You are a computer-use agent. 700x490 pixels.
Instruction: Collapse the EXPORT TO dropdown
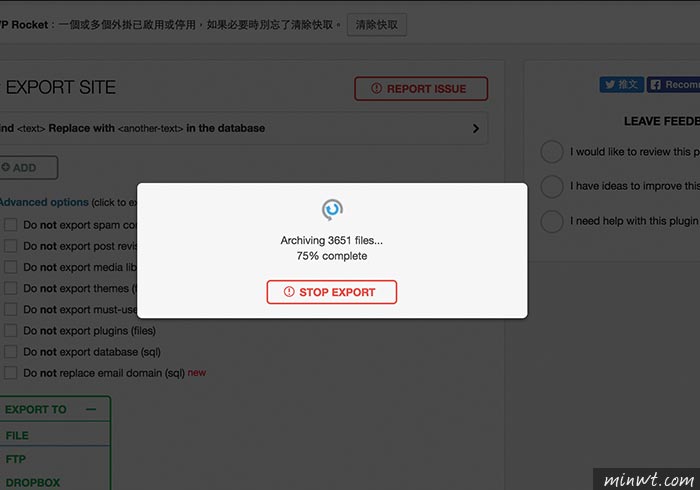pyautogui.click(x=54, y=409)
